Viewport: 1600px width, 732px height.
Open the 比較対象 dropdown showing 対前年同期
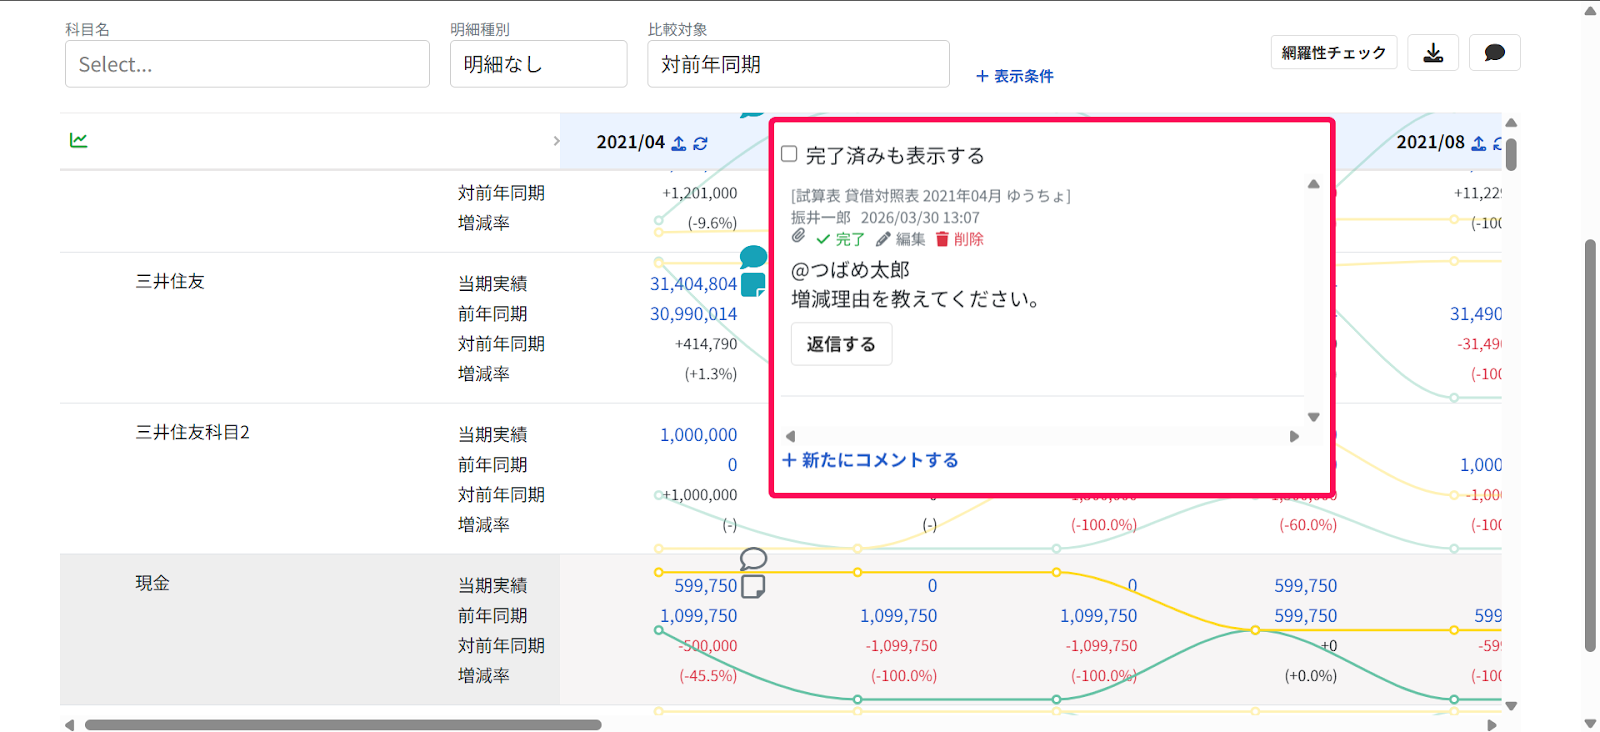(x=798, y=64)
